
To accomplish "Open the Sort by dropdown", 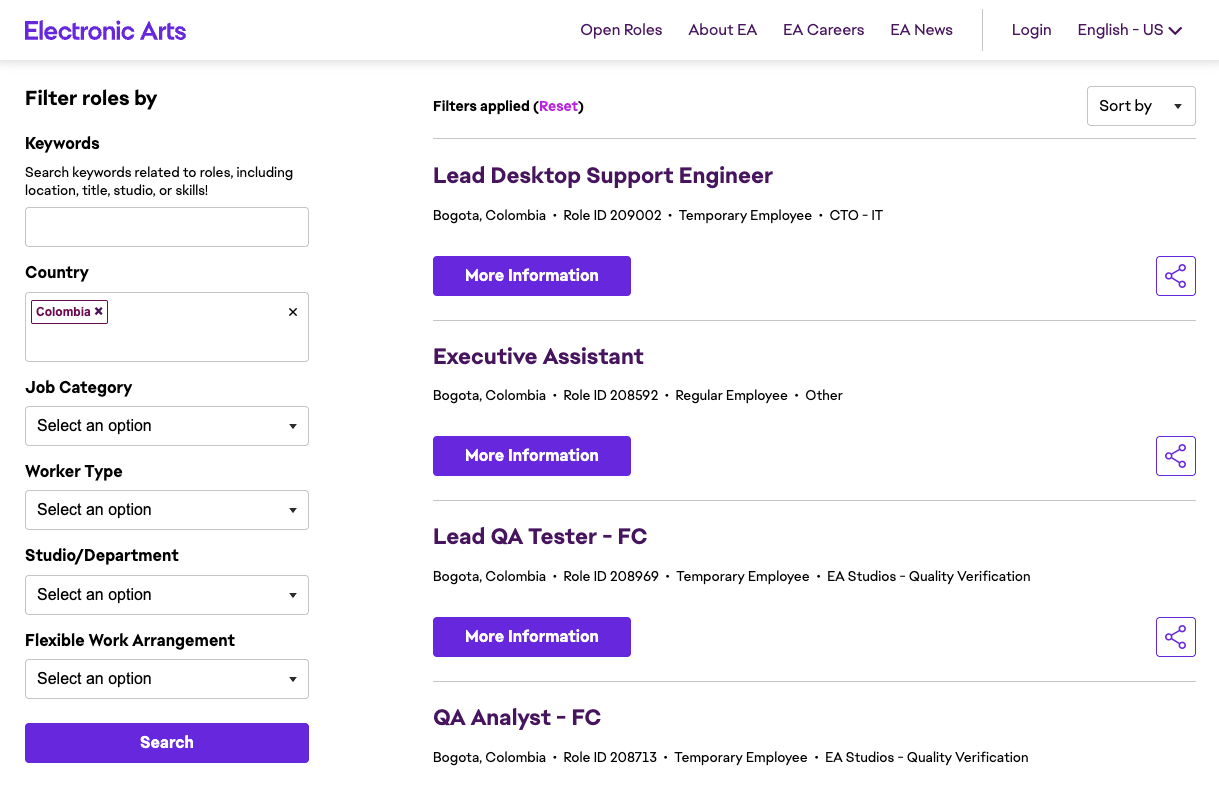I will pos(1141,106).
